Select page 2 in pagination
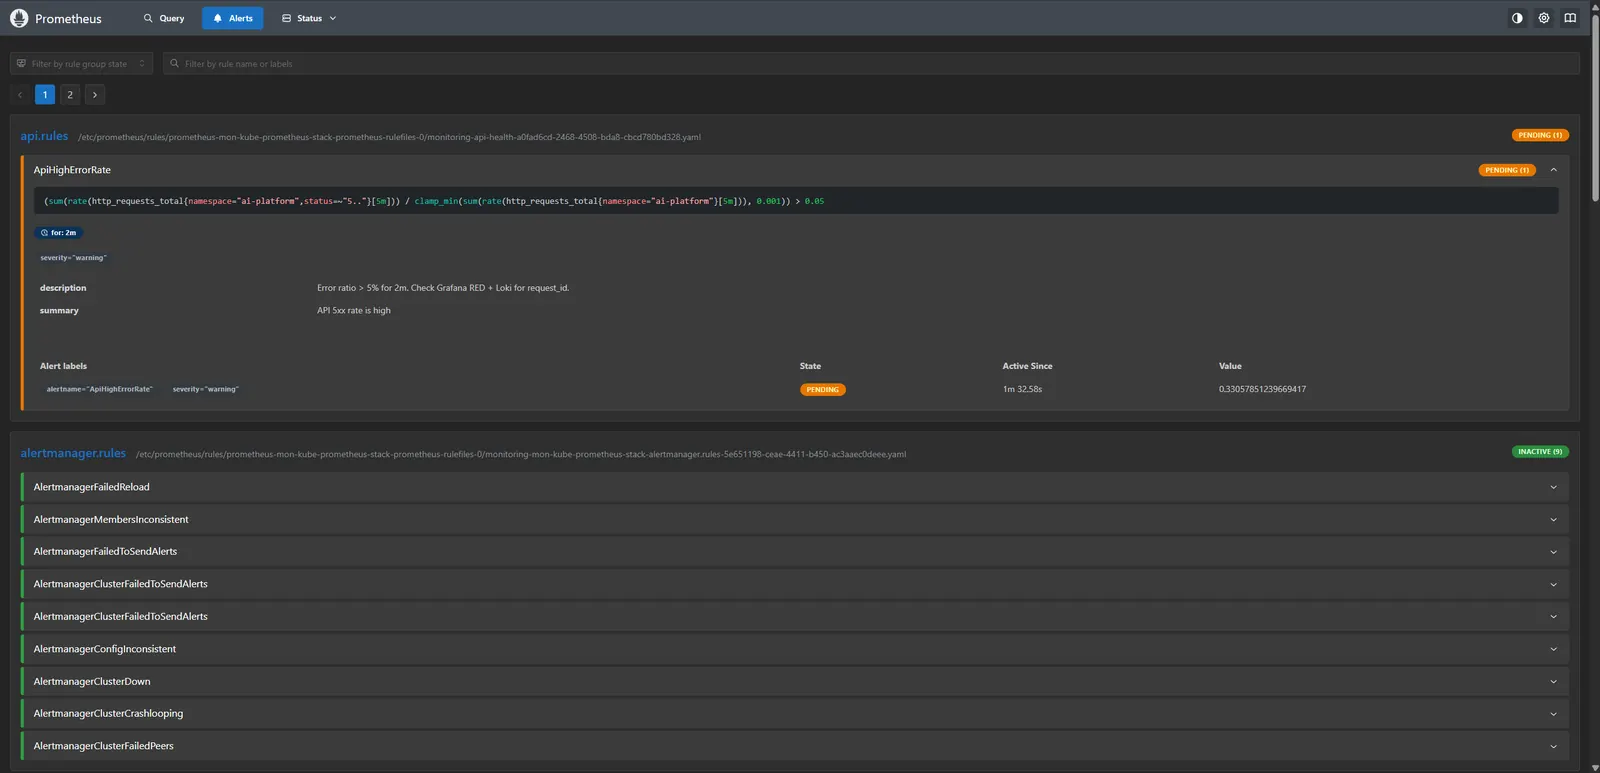Screen dimensions: 1600x773 click(70, 95)
